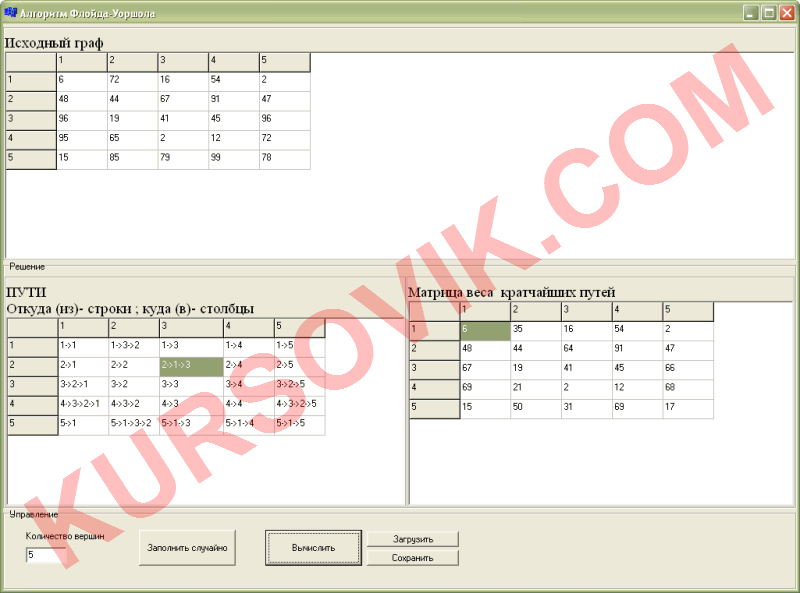Select cell 35 in shortest paths matrix
800x593 pixels.
pyautogui.click(x=536, y=331)
